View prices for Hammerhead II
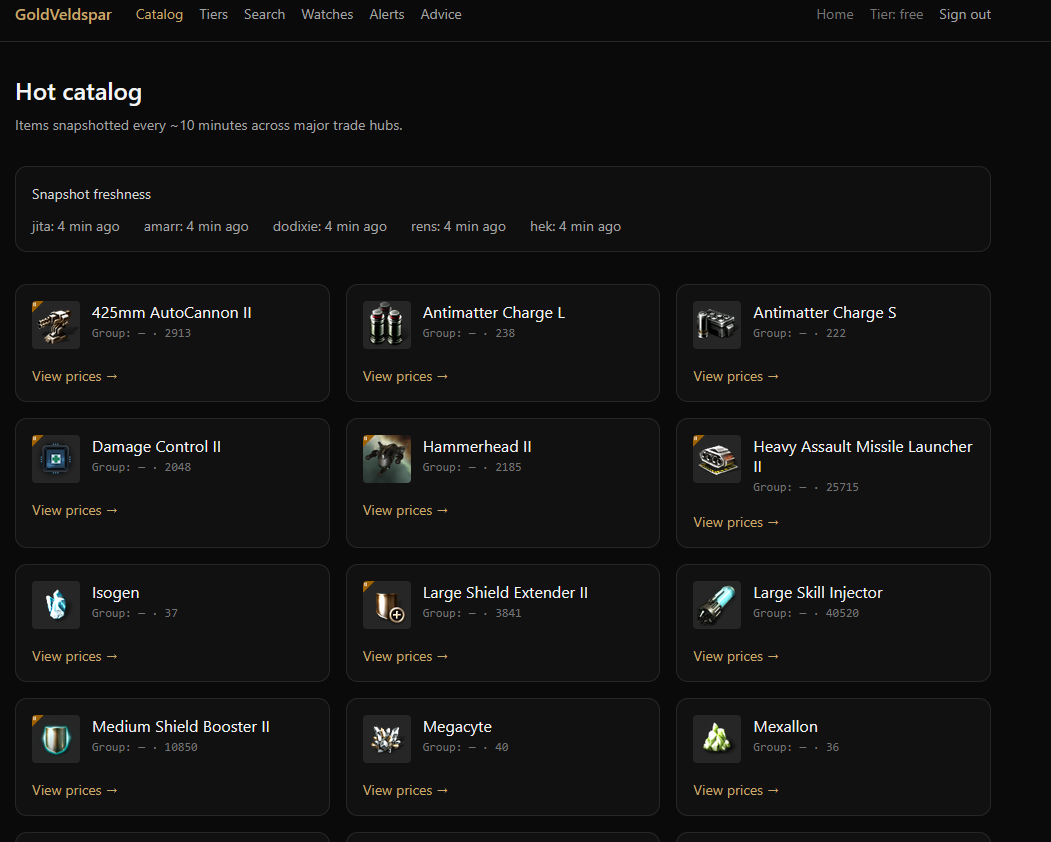 [x=405, y=511]
